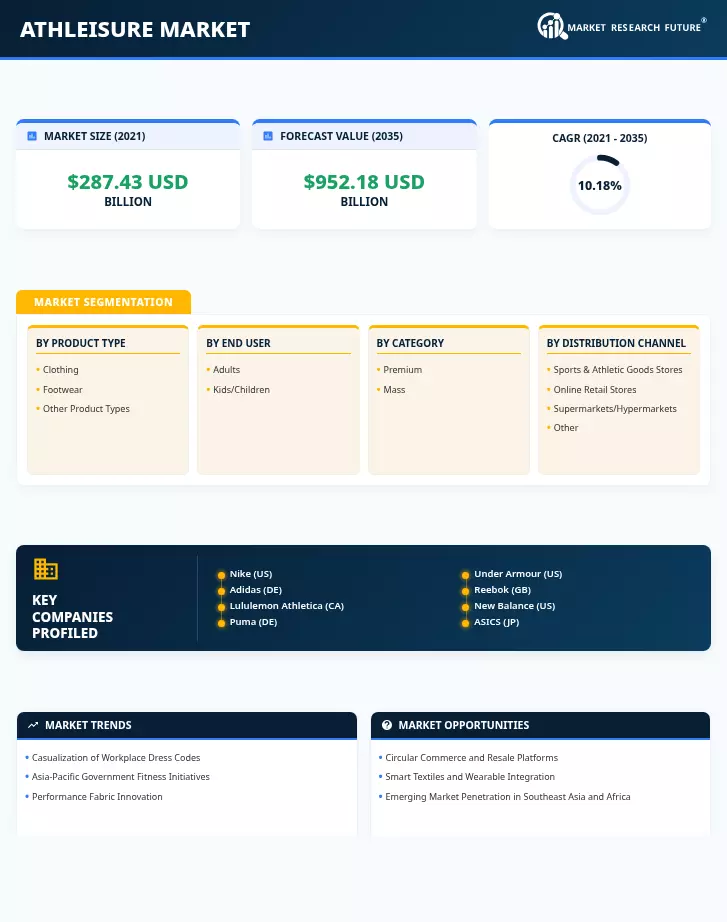Click Nike (US) in key companies

click(251, 574)
